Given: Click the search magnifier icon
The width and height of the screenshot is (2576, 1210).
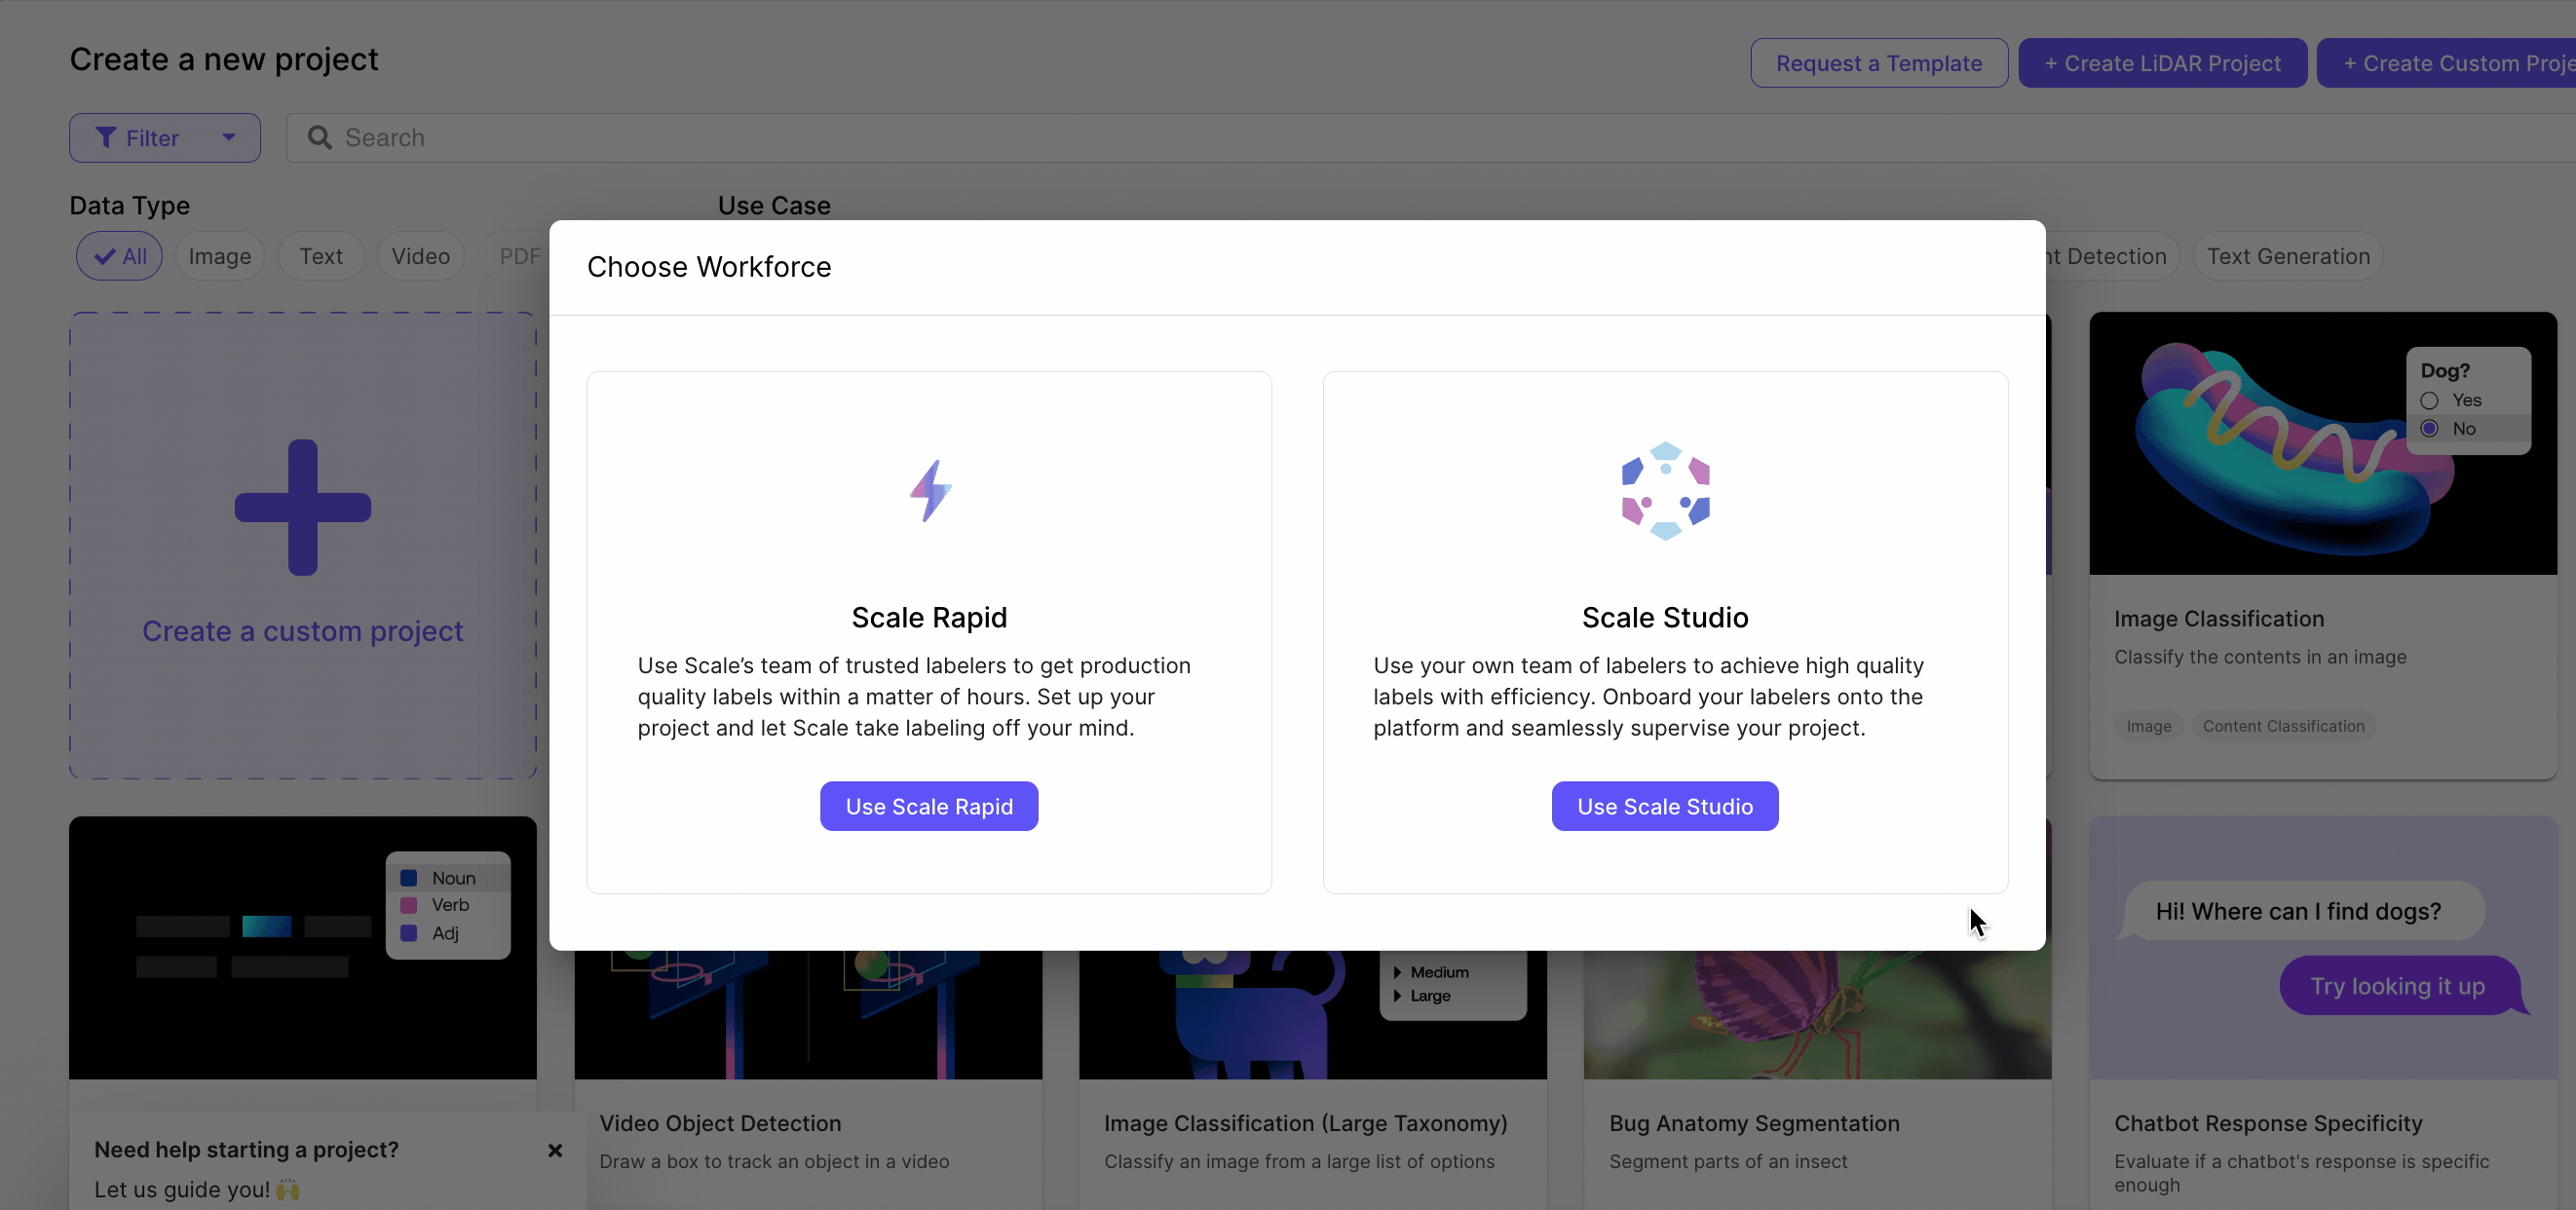Looking at the screenshot, I should click(x=319, y=138).
